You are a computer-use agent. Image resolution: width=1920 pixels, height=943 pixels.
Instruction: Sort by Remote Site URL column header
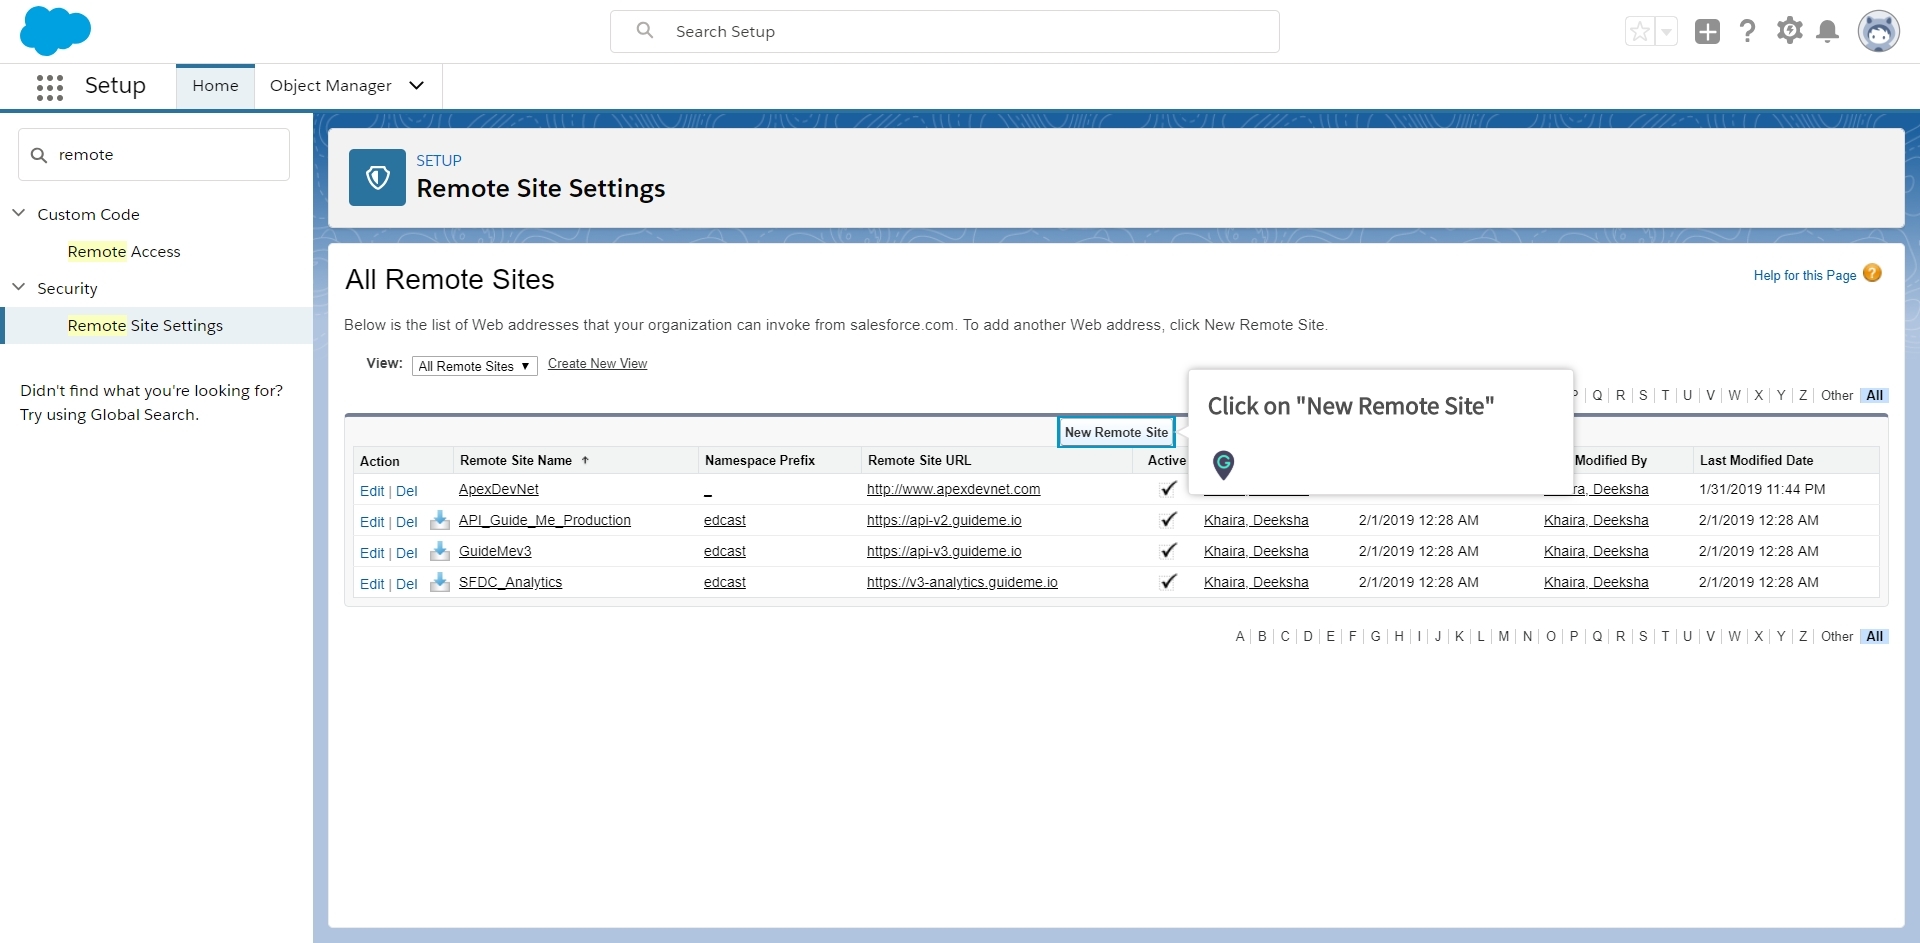(919, 460)
